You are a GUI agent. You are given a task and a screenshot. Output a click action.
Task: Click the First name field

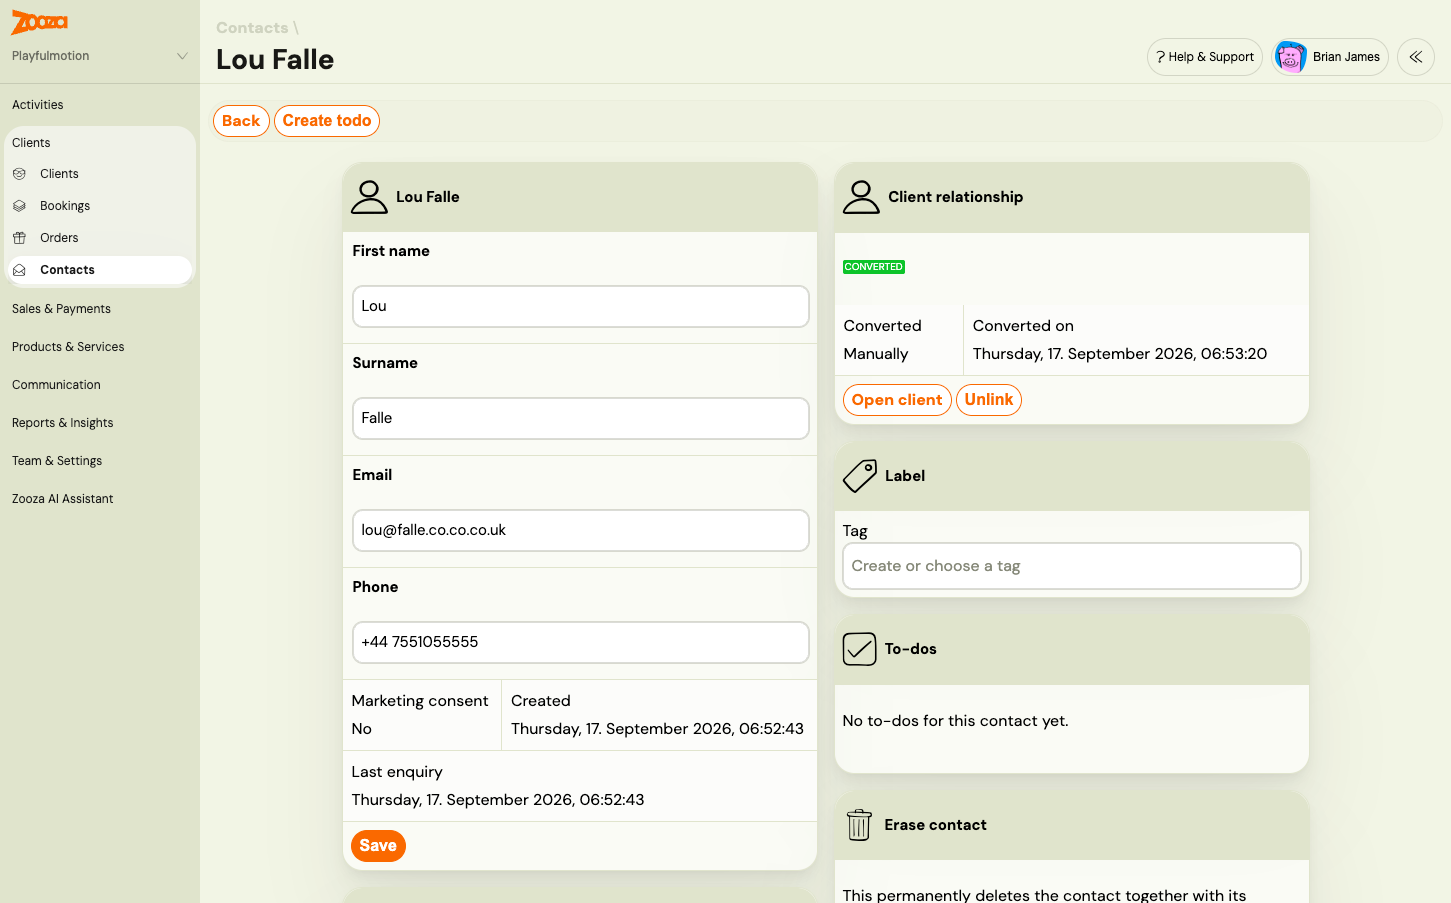581,306
